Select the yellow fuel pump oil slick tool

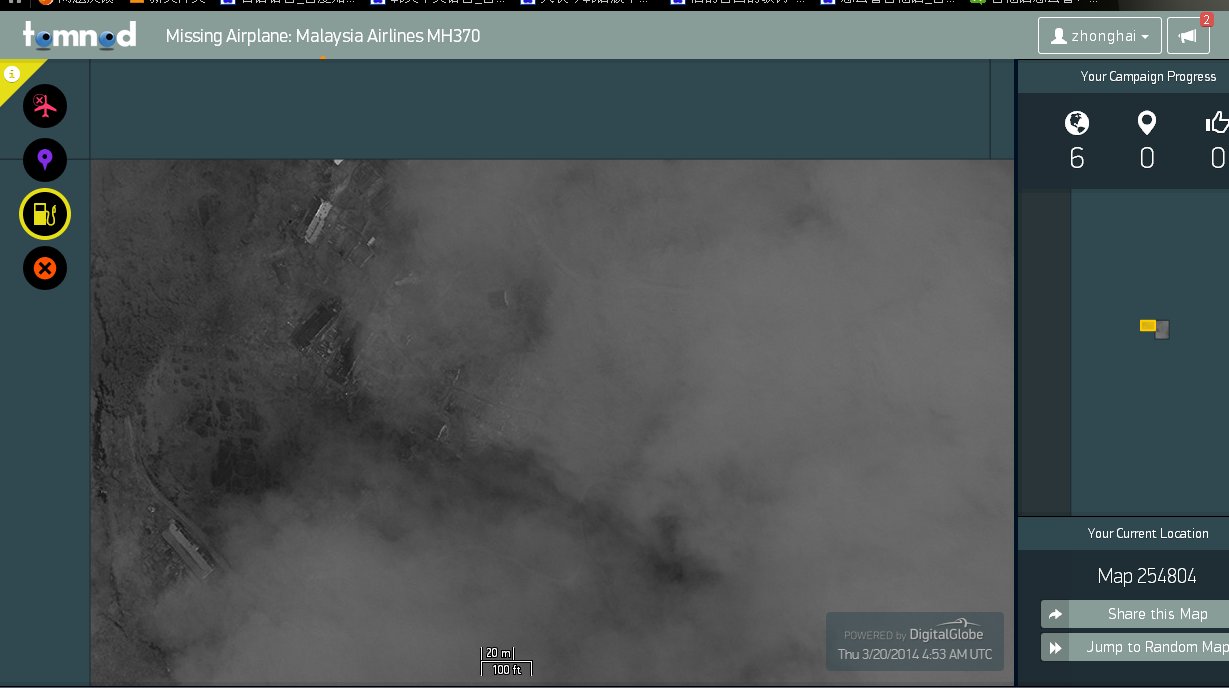[x=45, y=214]
